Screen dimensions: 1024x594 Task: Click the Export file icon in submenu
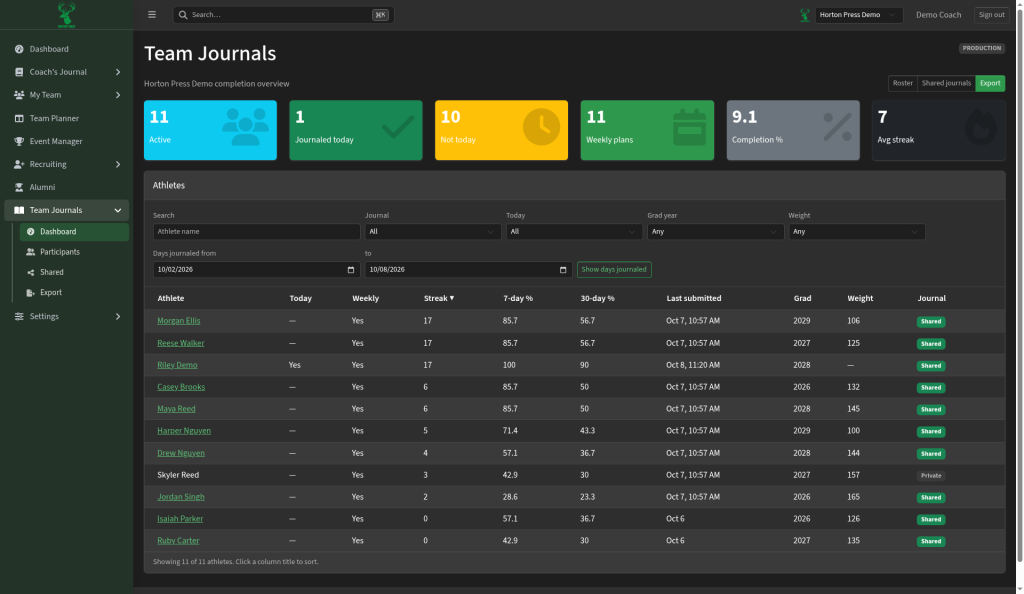30,292
